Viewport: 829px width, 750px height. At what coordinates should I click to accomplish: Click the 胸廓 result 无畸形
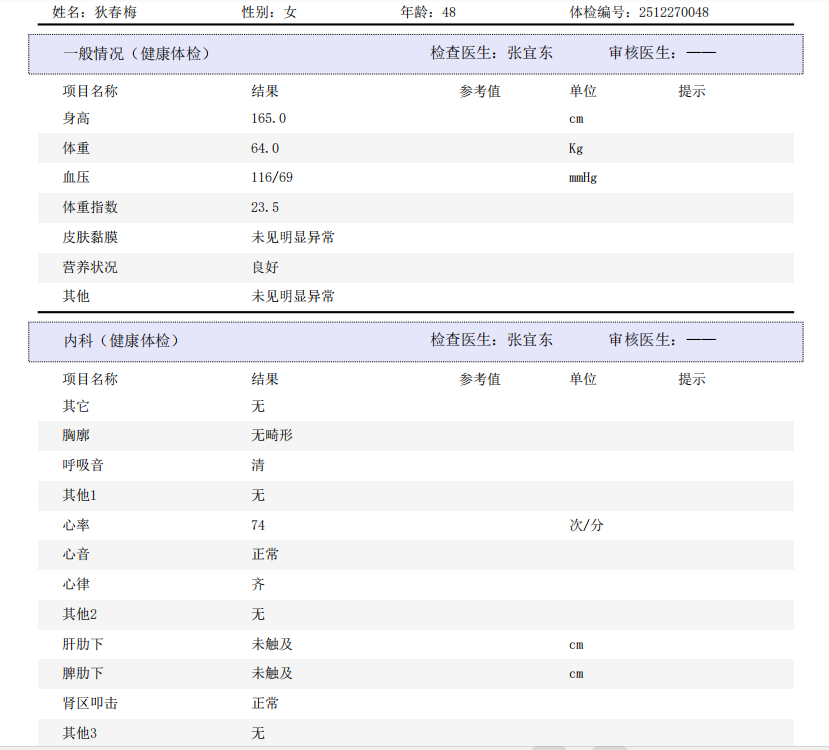click(x=272, y=436)
